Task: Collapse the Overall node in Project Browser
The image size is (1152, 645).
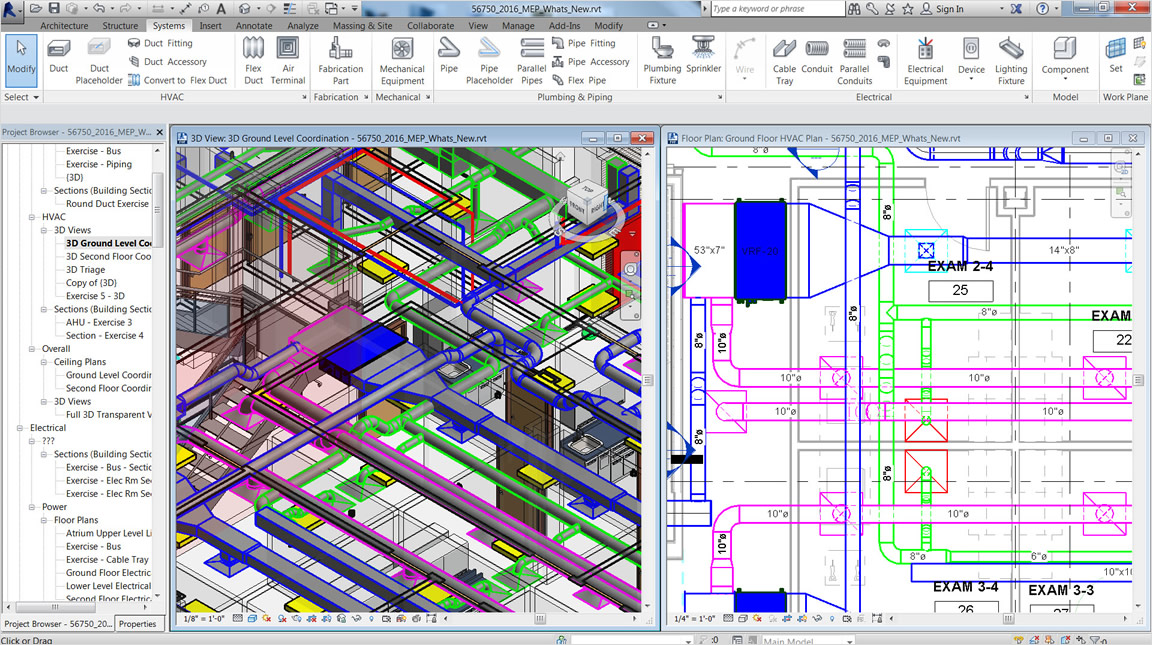Action: 33,349
